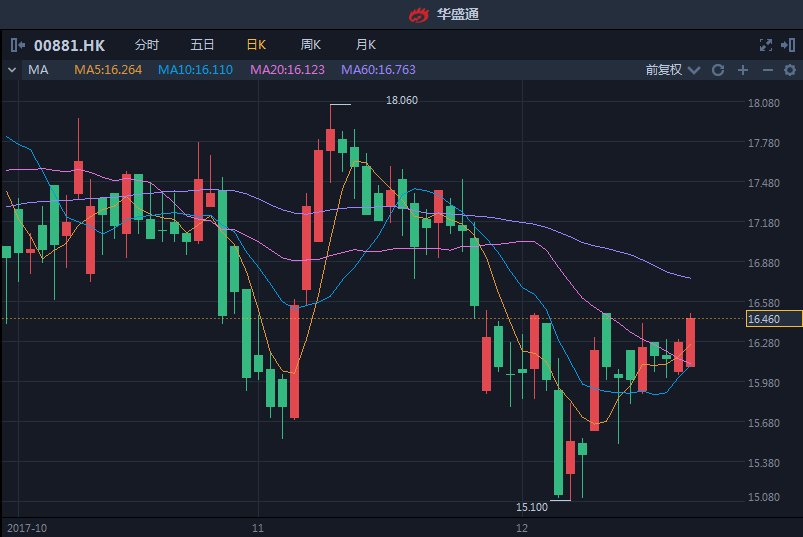
Task: Select the 周K weekly candlestick tab
Action: [x=311, y=45]
